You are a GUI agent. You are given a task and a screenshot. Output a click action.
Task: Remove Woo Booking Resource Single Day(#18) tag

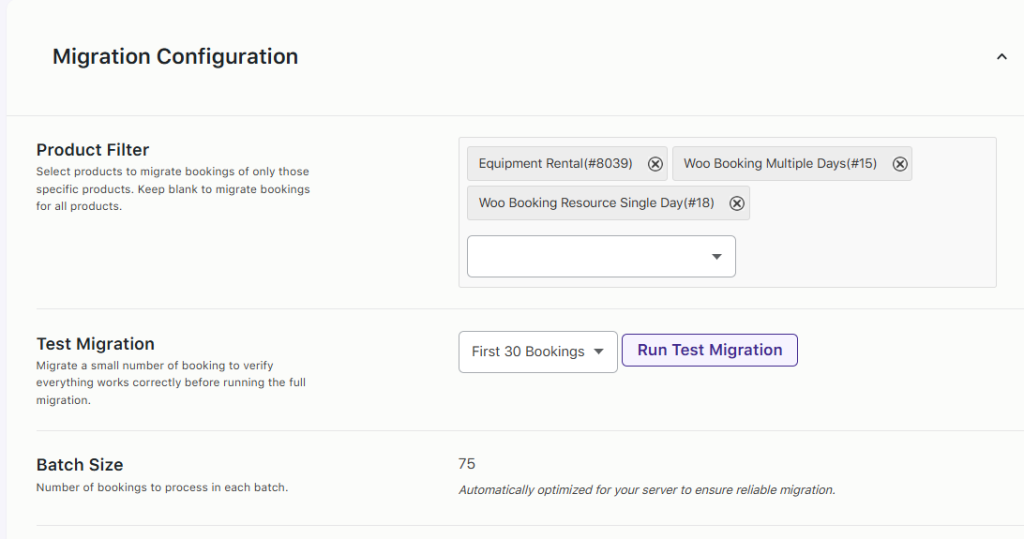[x=737, y=203]
